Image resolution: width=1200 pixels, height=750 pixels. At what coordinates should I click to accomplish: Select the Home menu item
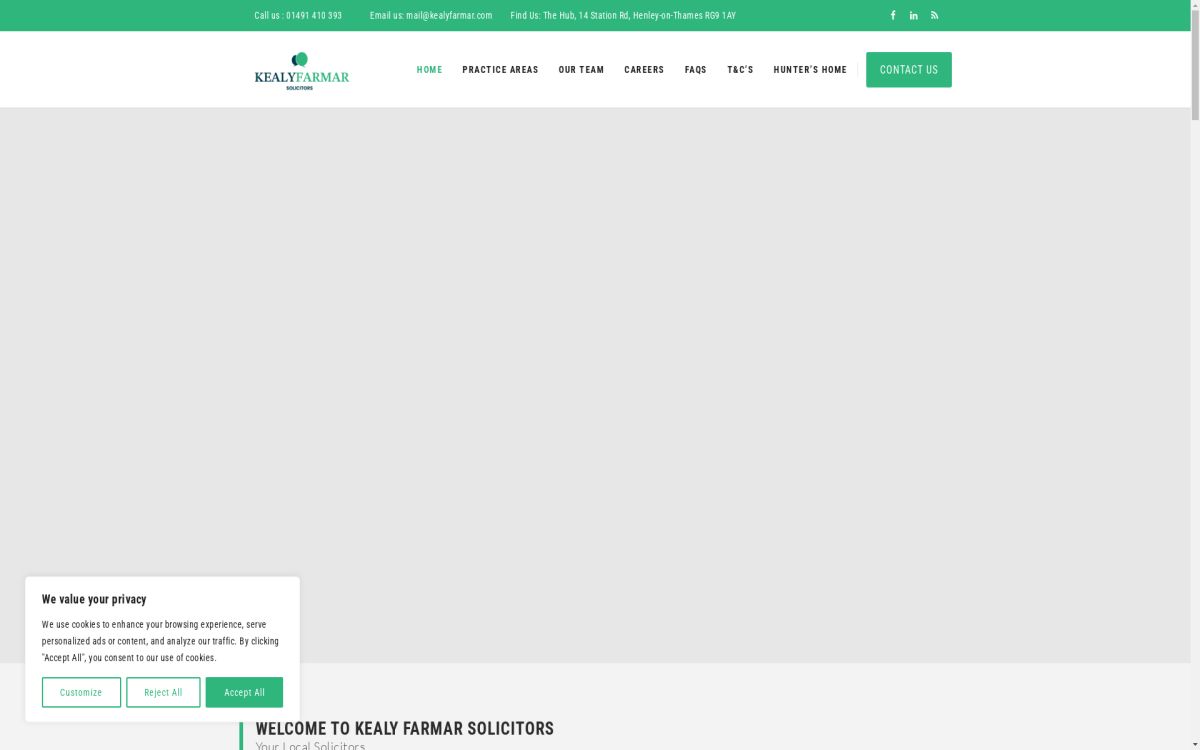[x=429, y=69]
